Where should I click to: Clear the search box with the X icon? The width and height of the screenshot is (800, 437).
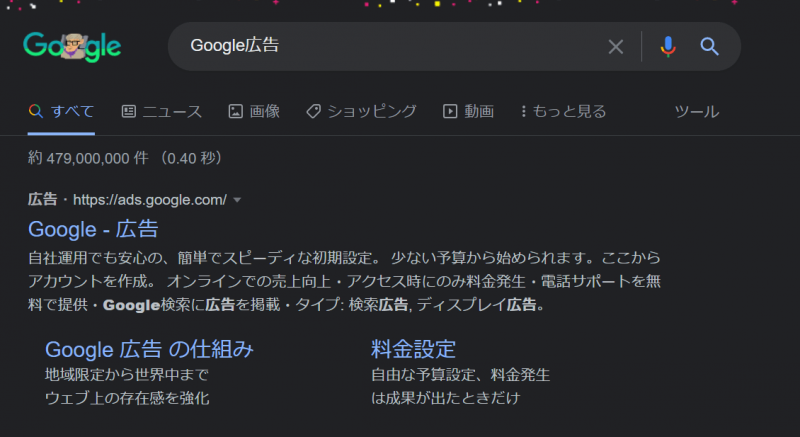point(616,46)
